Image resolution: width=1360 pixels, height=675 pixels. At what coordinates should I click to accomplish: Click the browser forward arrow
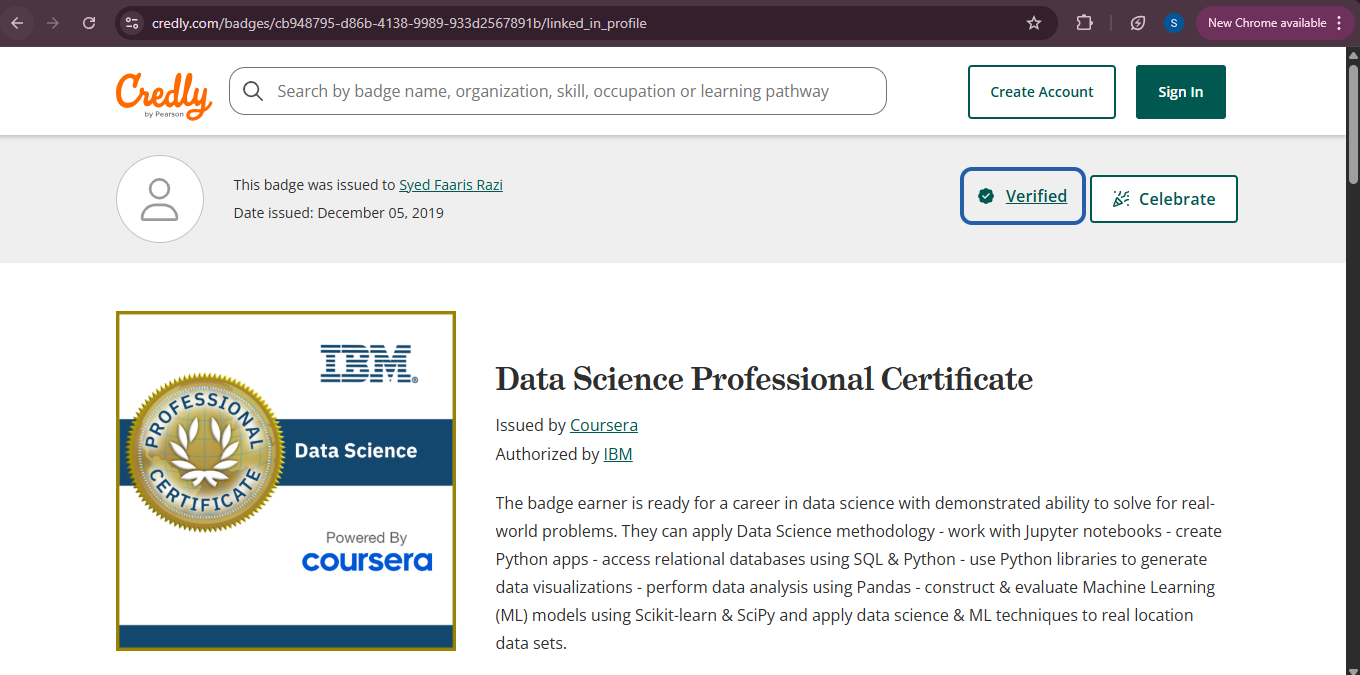point(53,22)
